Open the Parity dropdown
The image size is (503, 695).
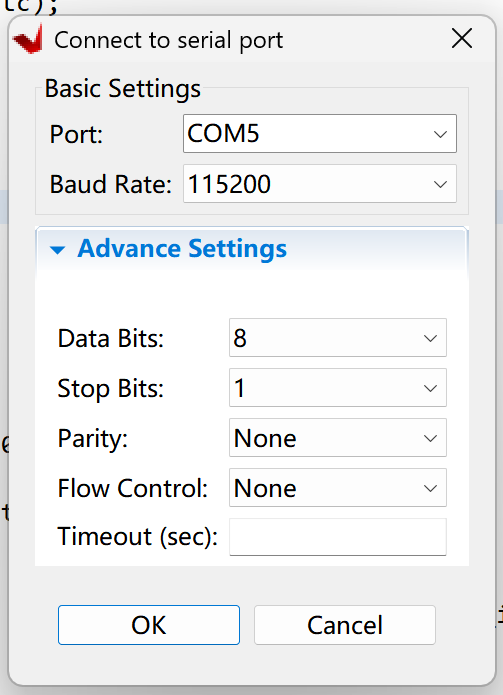pos(338,437)
